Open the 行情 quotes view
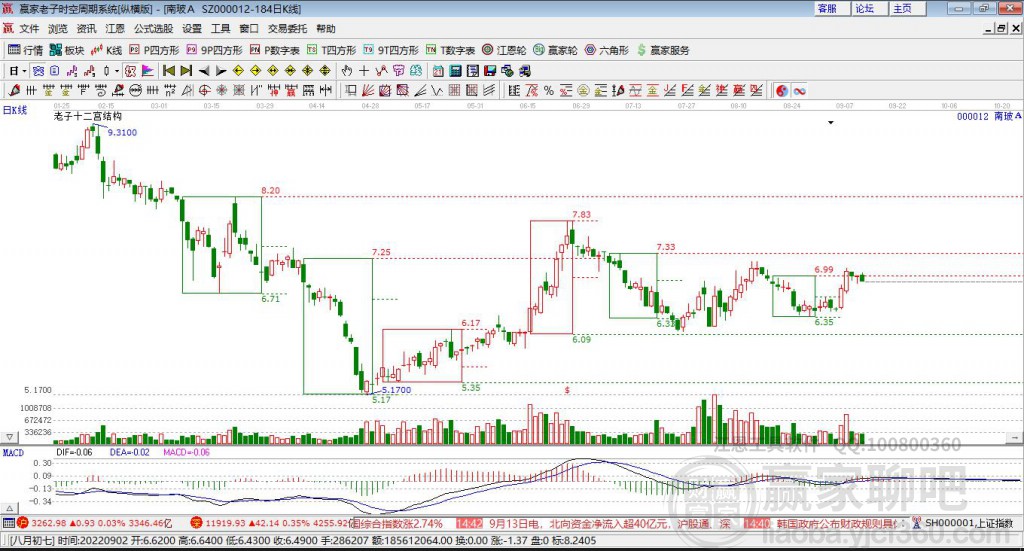This screenshot has width=1024, height=551. click(x=25, y=50)
